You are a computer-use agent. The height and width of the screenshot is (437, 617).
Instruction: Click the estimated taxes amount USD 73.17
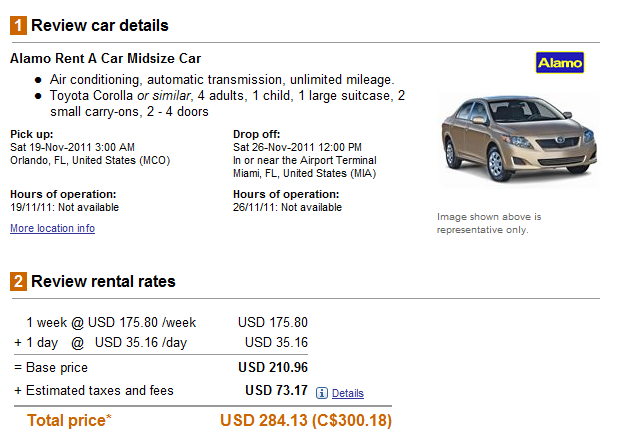pos(276,390)
